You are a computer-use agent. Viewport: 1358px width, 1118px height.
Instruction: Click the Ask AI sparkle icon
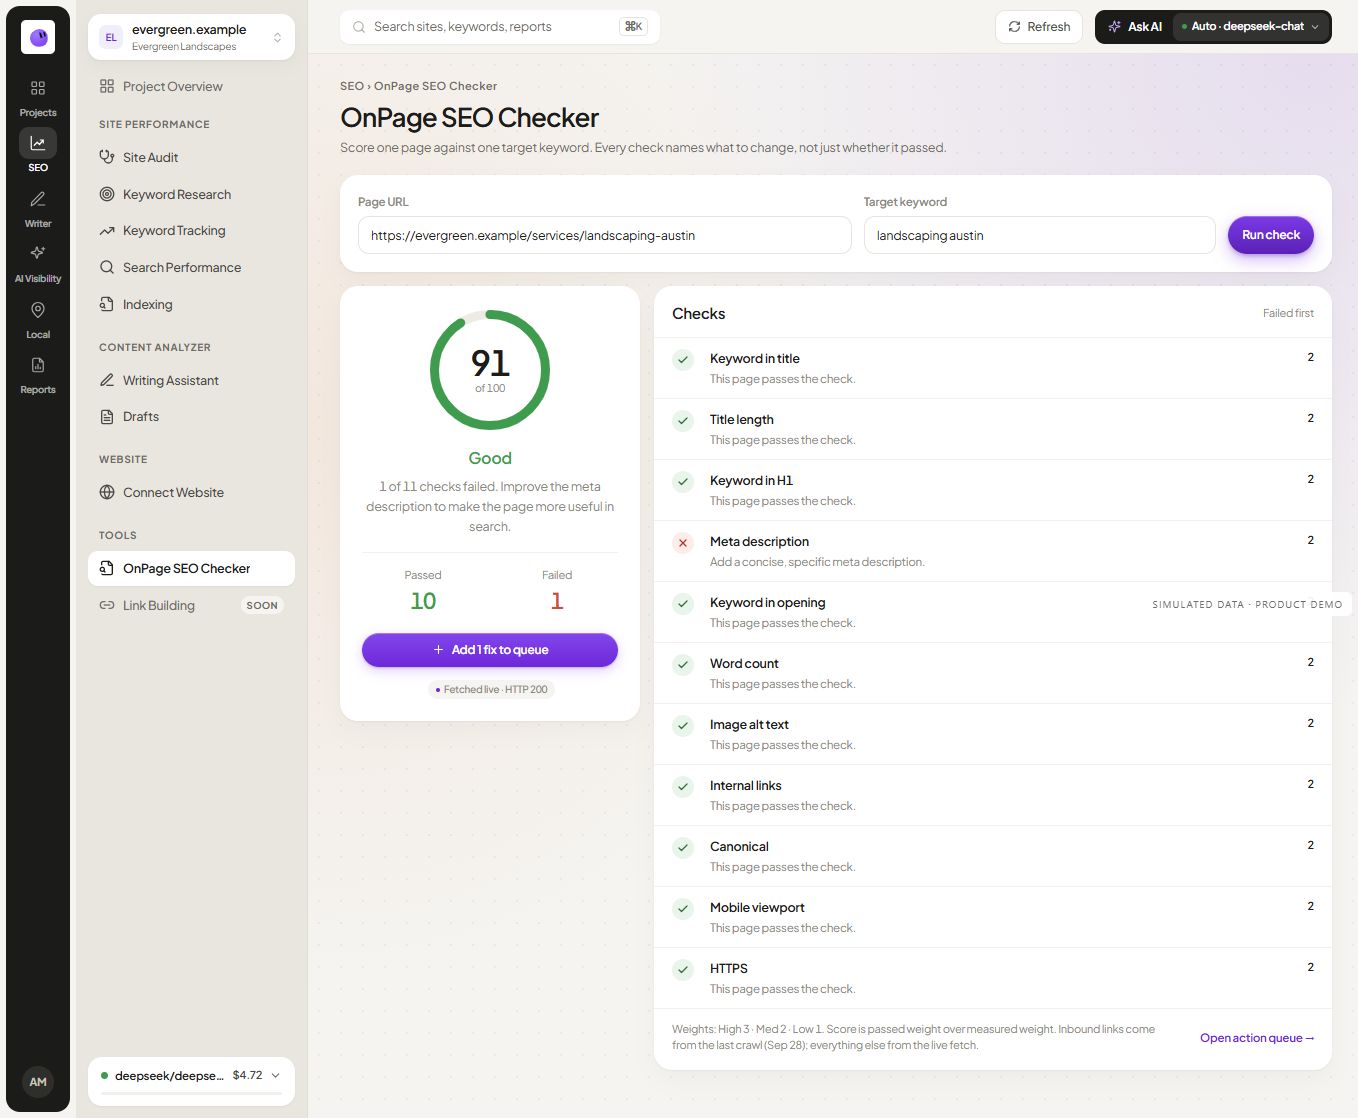point(1115,27)
